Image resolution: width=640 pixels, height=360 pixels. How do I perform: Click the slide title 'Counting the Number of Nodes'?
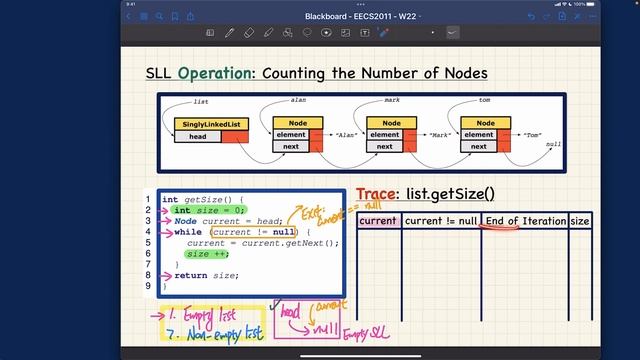[375, 73]
